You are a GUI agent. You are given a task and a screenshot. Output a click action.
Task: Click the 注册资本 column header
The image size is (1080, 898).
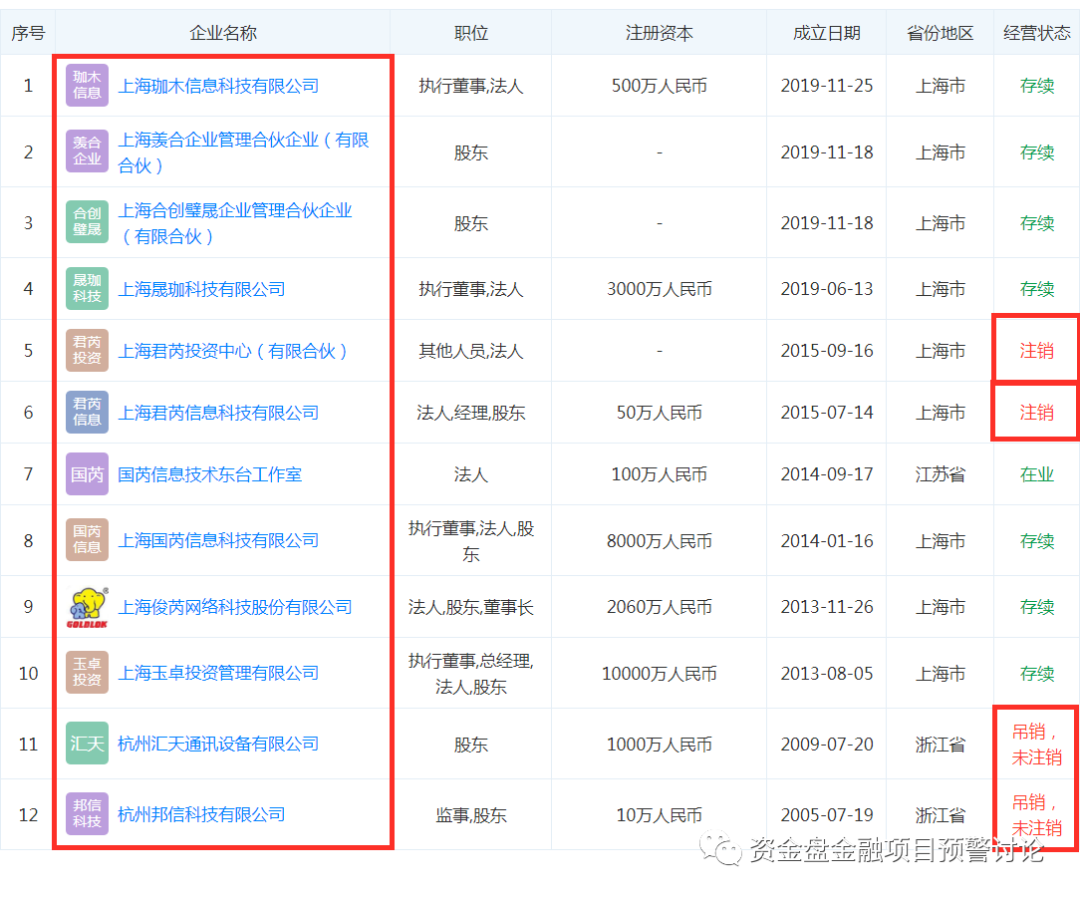(x=659, y=32)
